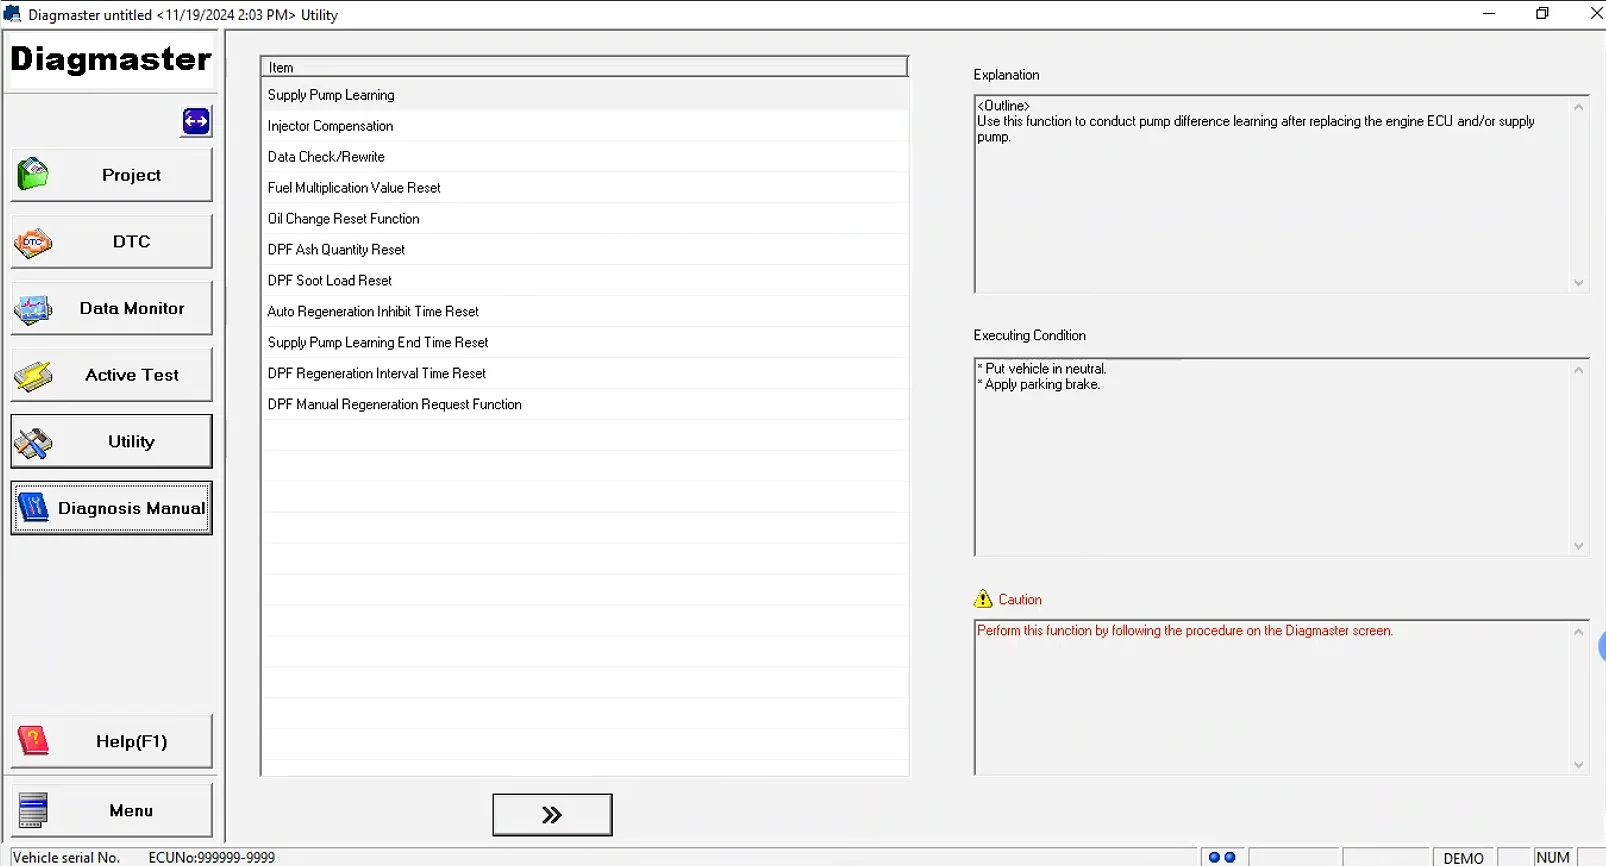Select Data Check/Rewrite item
The width and height of the screenshot is (1606, 866).
[x=585, y=157]
